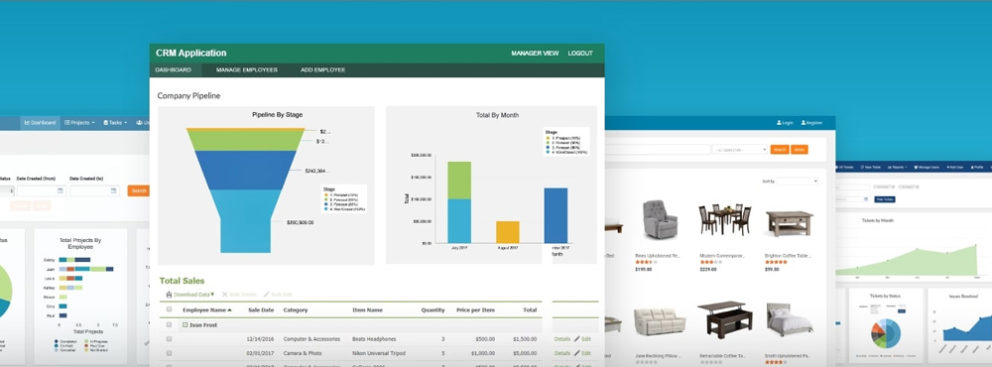Image resolution: width=992 pixels, height=367 pixels.
Task: Click the pencil icon in the Nikon Universal Tripod row
Action: 577,353
